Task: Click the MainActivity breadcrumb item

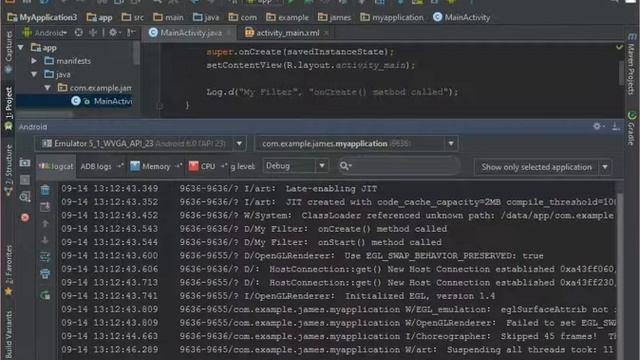Action: point(461,17)
